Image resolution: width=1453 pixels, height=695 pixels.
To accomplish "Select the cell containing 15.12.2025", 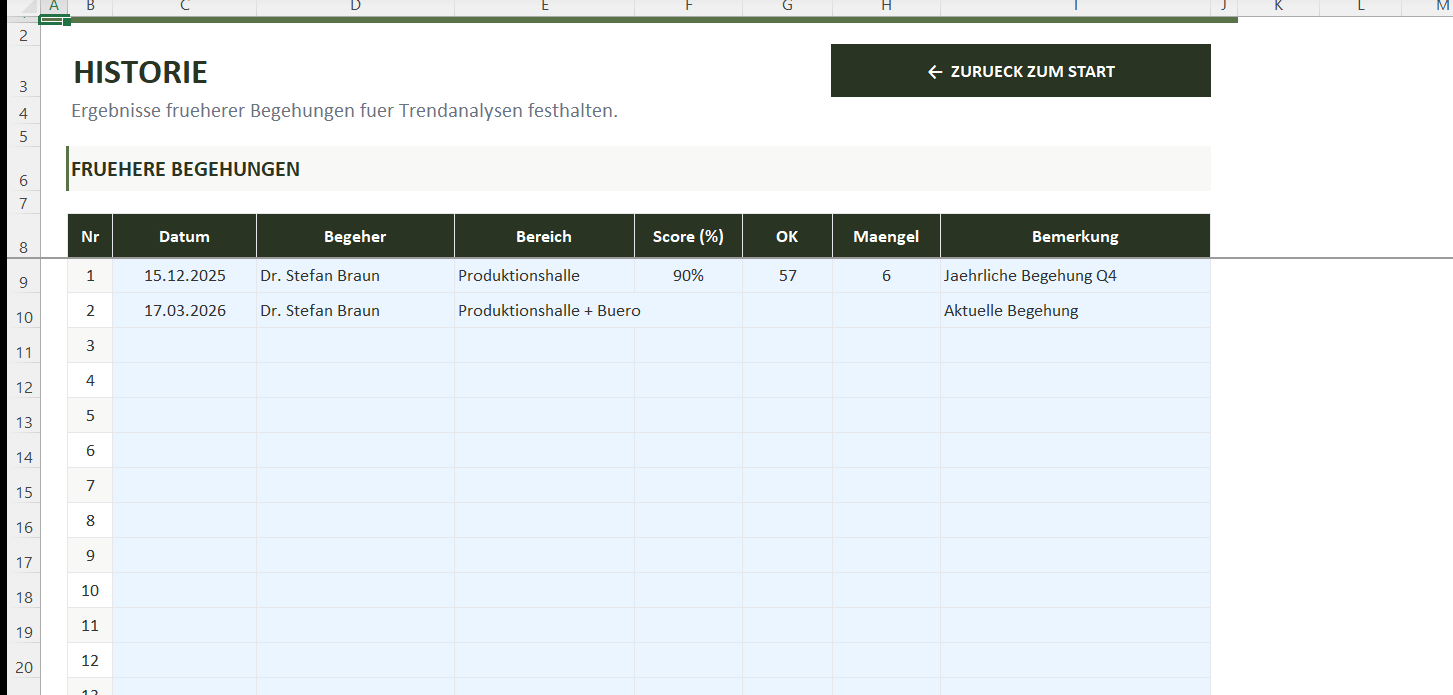I will tap(184, 275).
